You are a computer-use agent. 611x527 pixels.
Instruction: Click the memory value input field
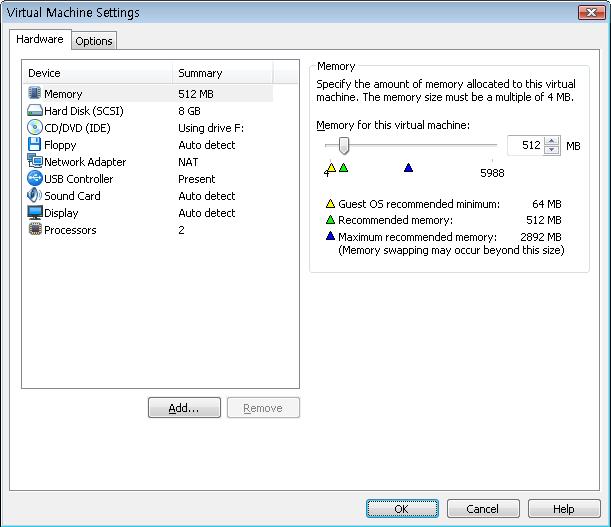[525, 145]
